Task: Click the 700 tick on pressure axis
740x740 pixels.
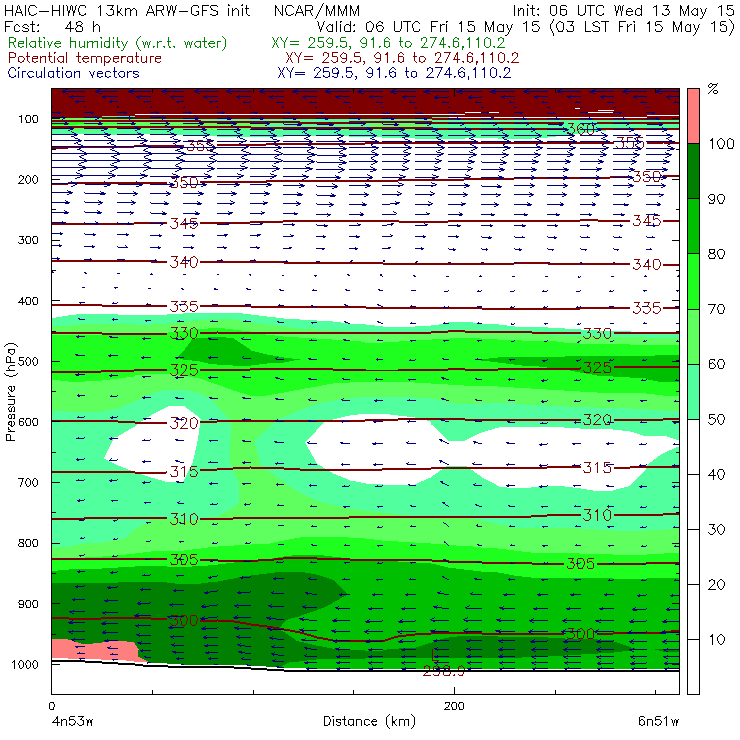Action: point(28,483)
